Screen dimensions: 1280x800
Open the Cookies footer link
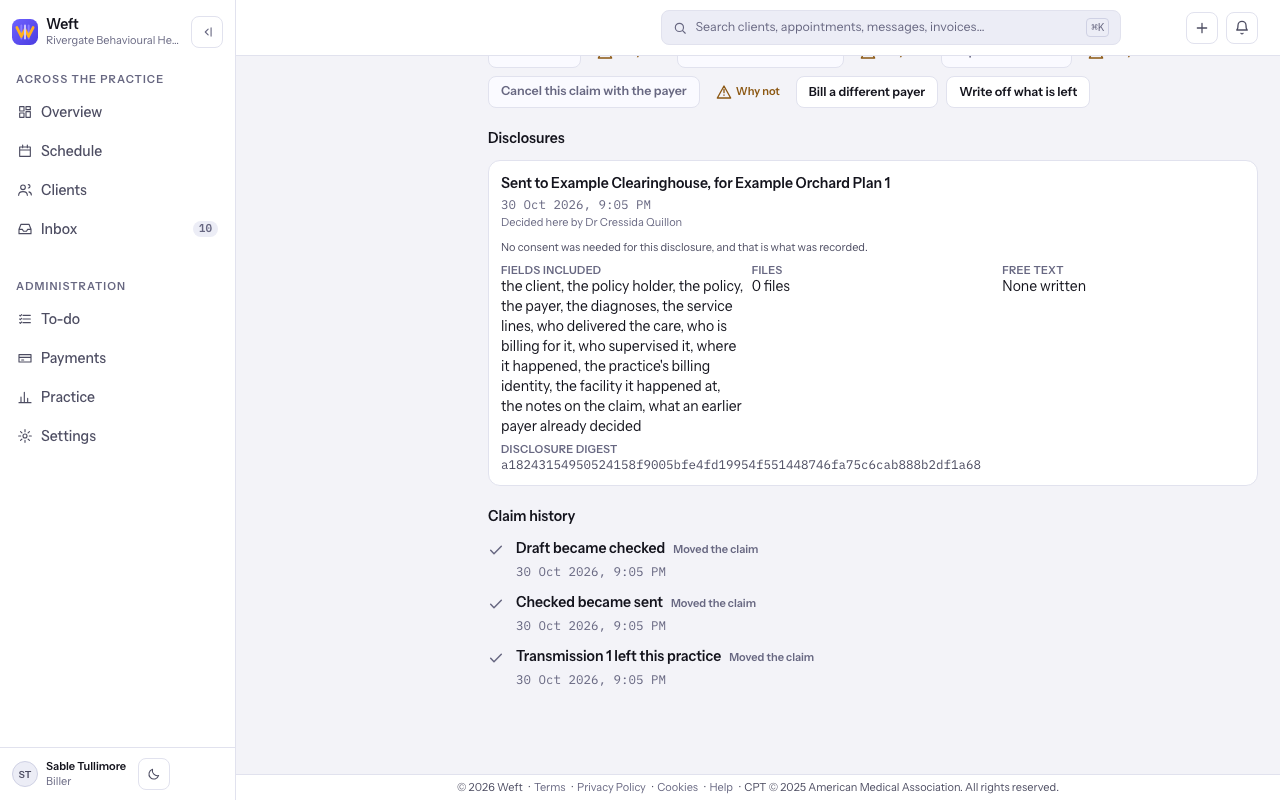tap(677, 787)
